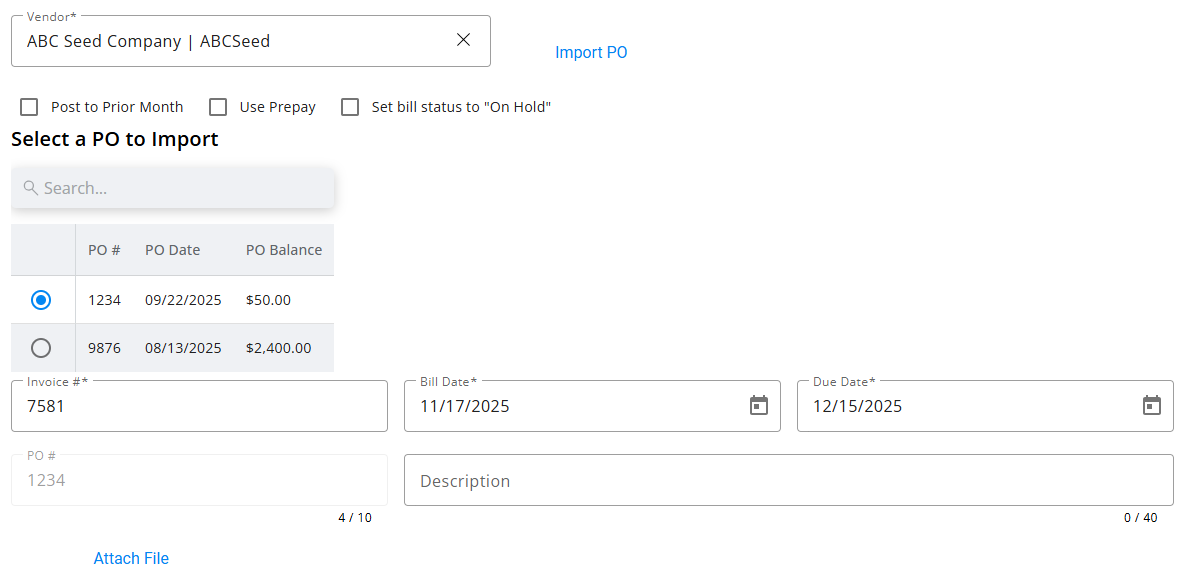This screenshot has height=575, width=1184.
Task: Click the PO Date column header
Action: click(x=173, y=250)
